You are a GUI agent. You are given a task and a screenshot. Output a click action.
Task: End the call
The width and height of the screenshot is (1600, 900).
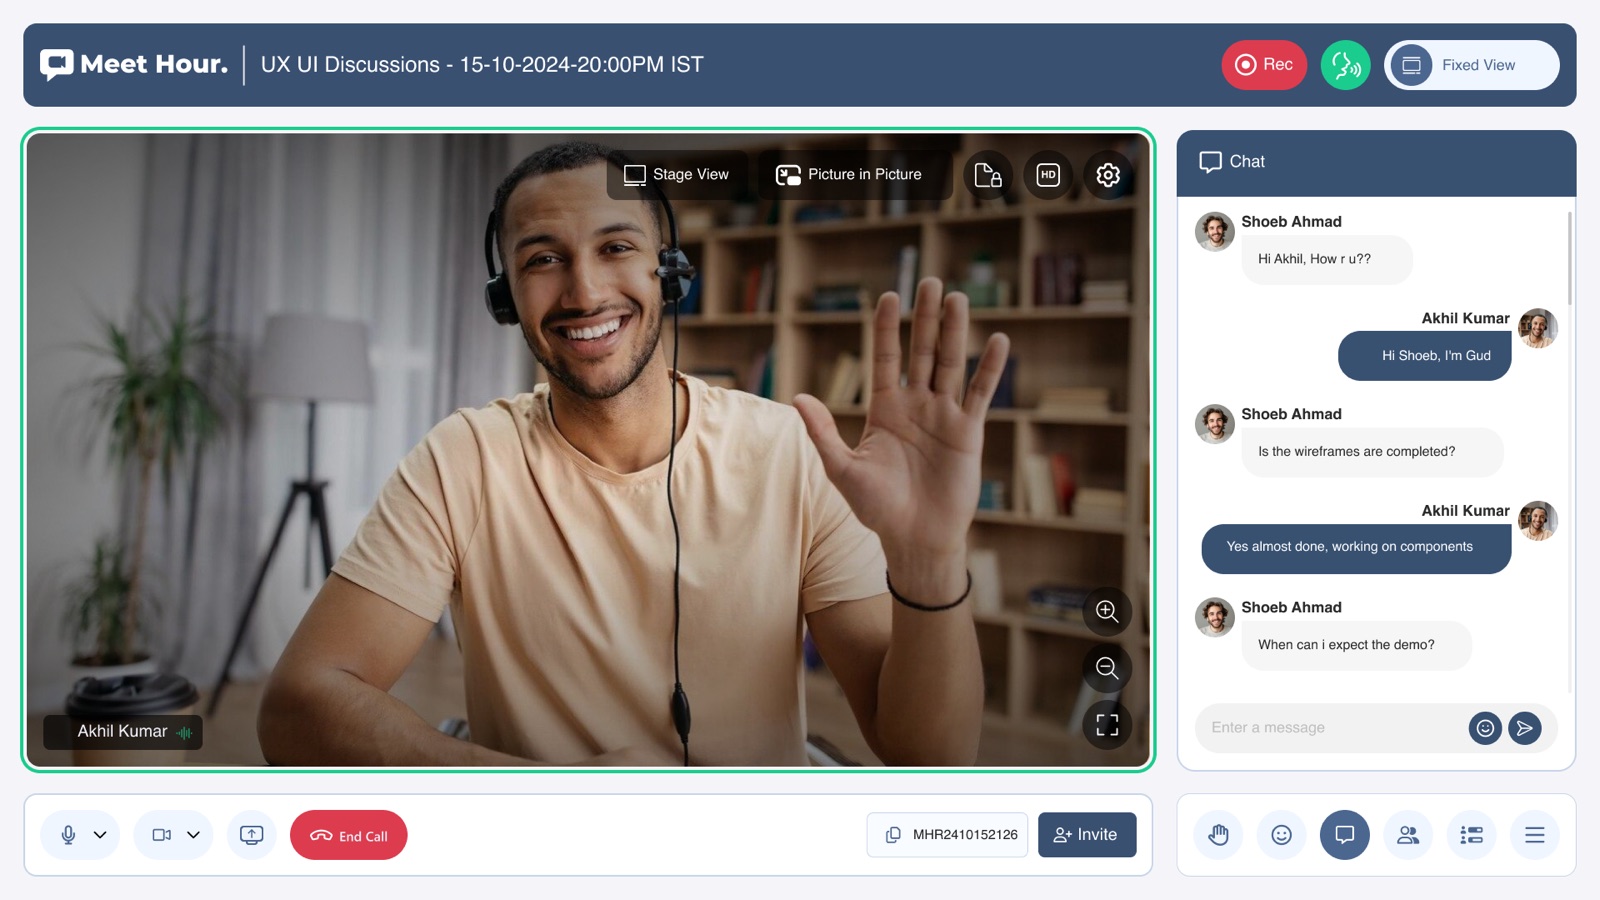(x=349, y=835)
